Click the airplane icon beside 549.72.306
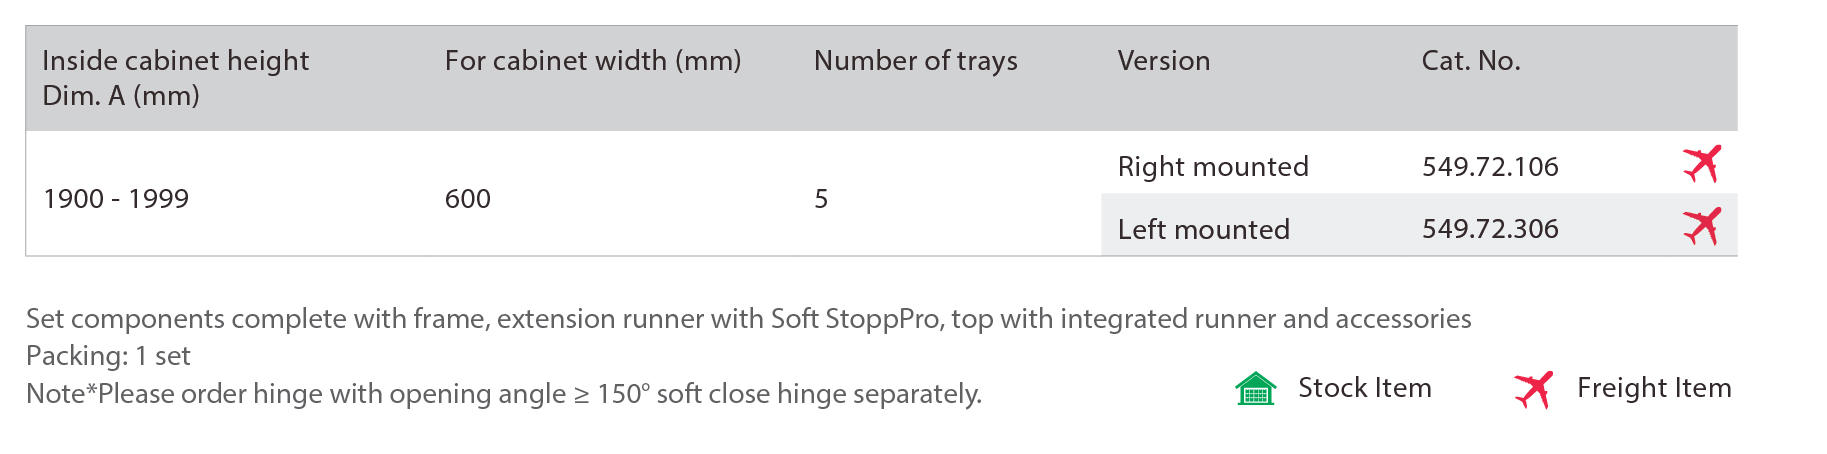Screen dimensions: 1827x454 pyautogui.click(x=1701, y=226)
